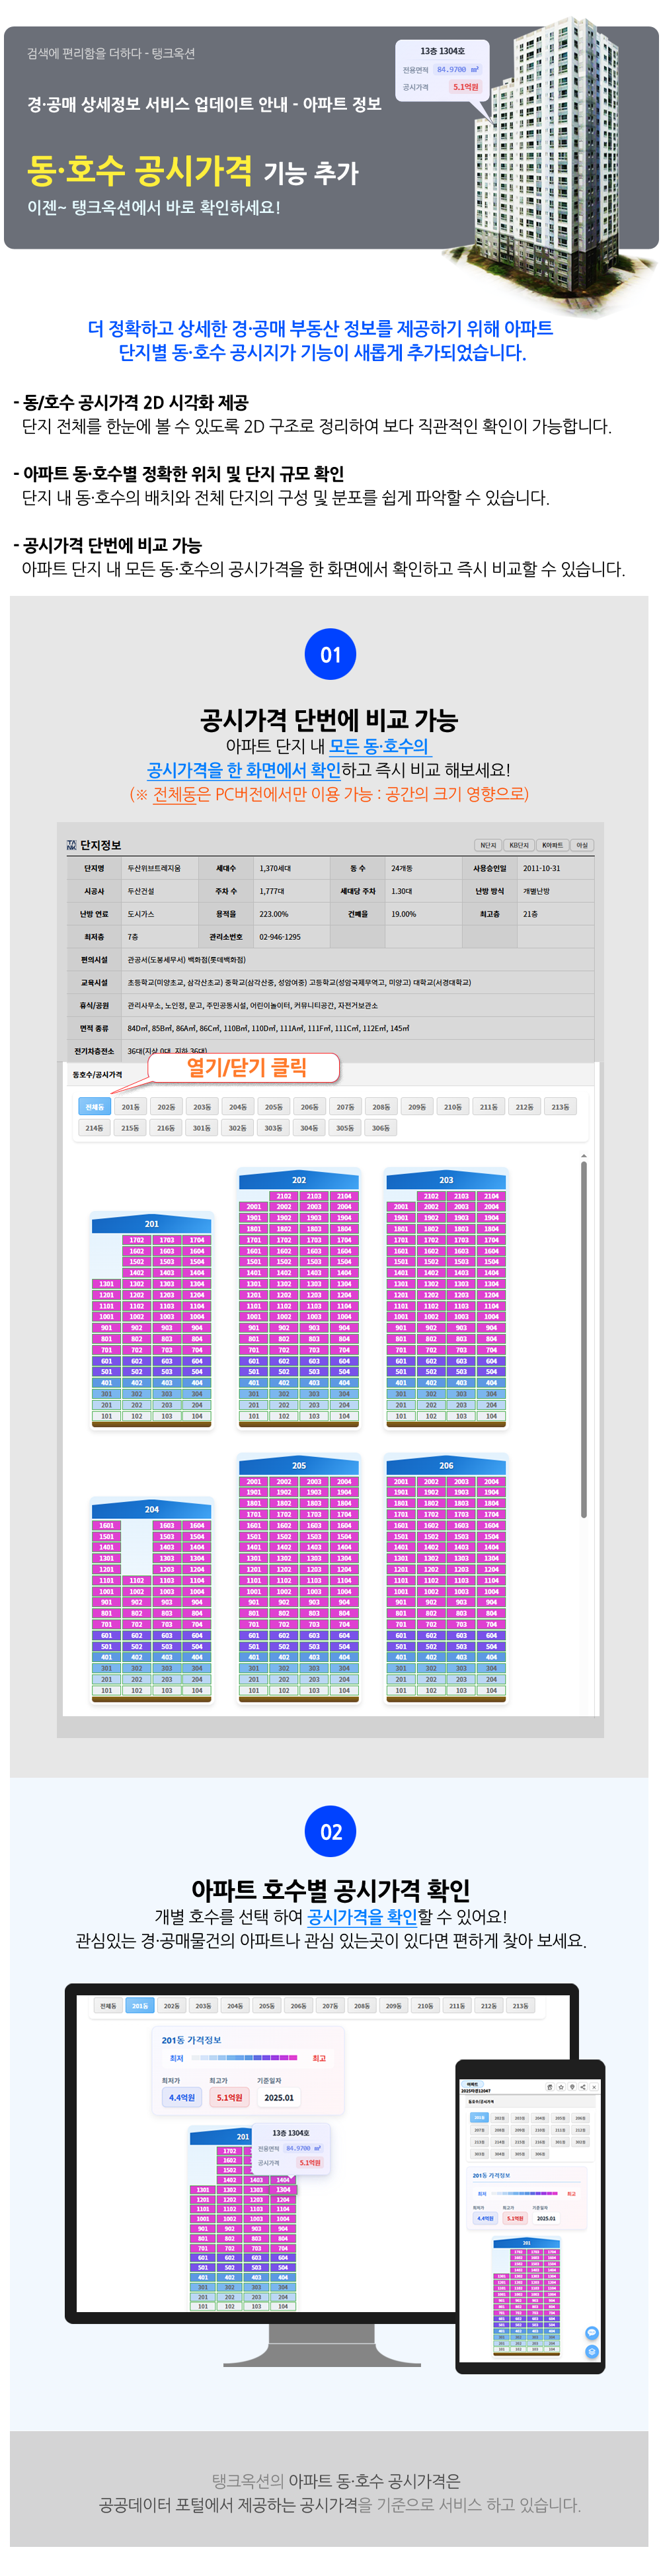The image size is (661, 2576).
Task: Select unit 2104 in building 203
Action: click(x=491, y=1196)
